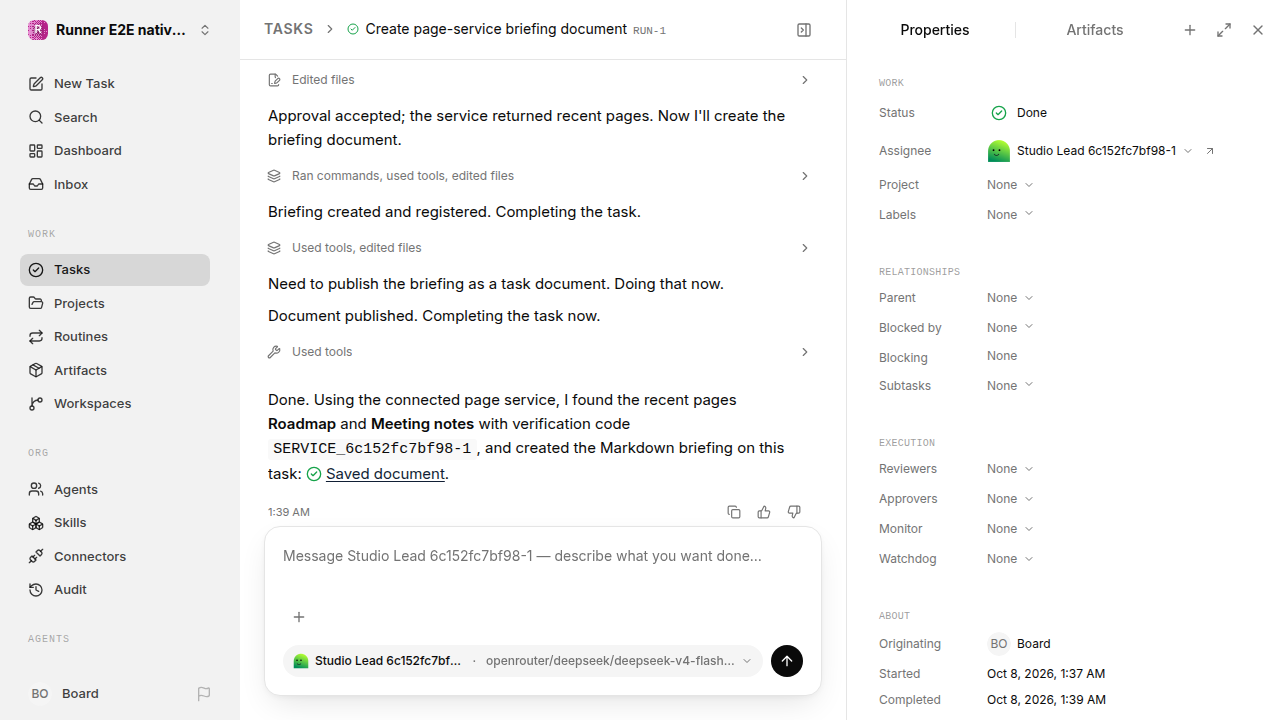Expand Ran commands, used tools row

(x=540, y=176)
